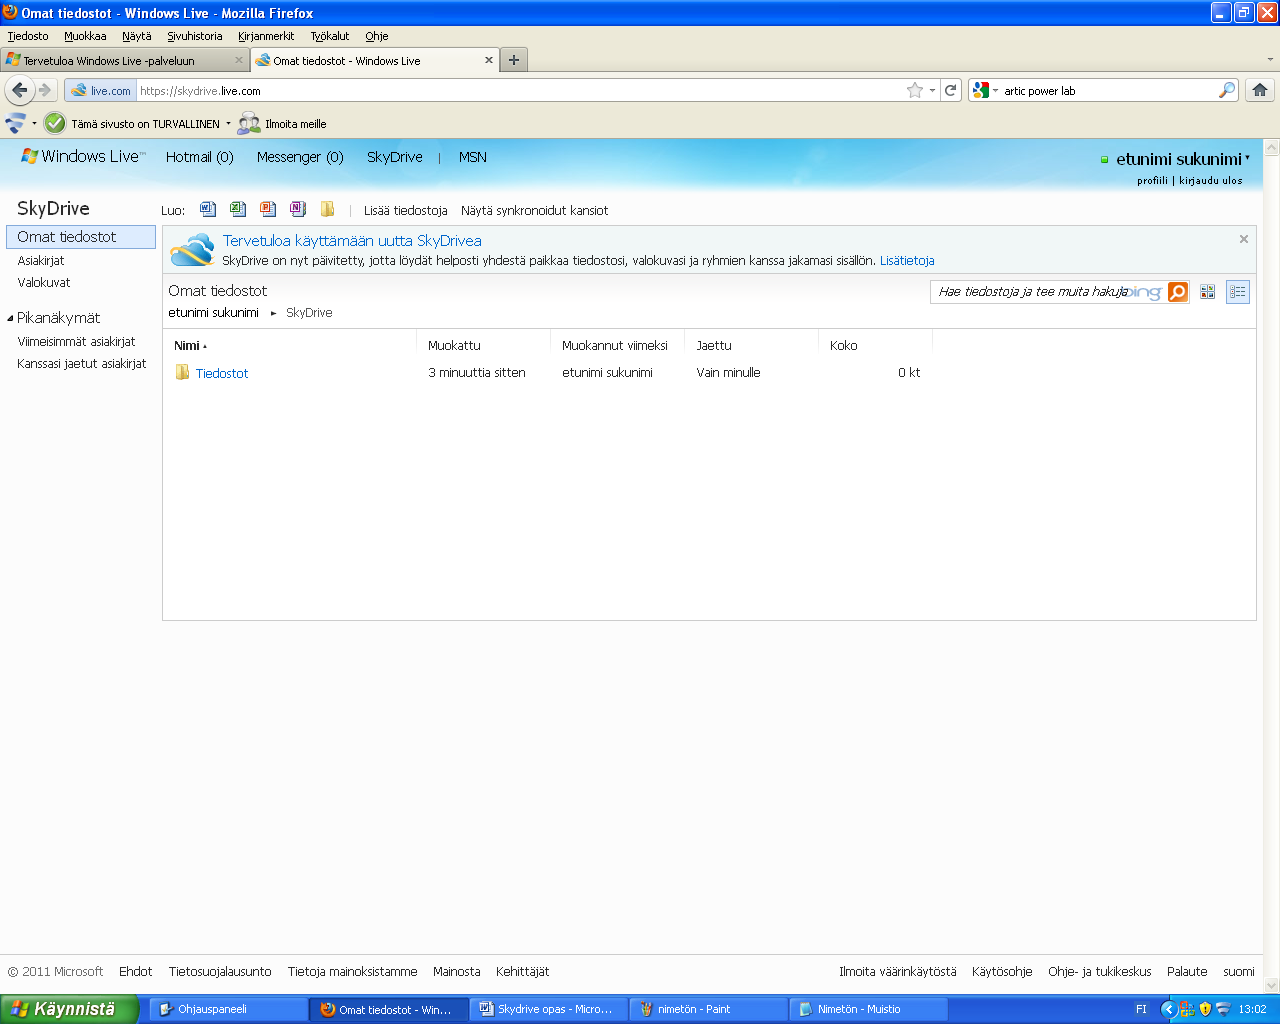Open the list all tabs dropdown

1271,59
